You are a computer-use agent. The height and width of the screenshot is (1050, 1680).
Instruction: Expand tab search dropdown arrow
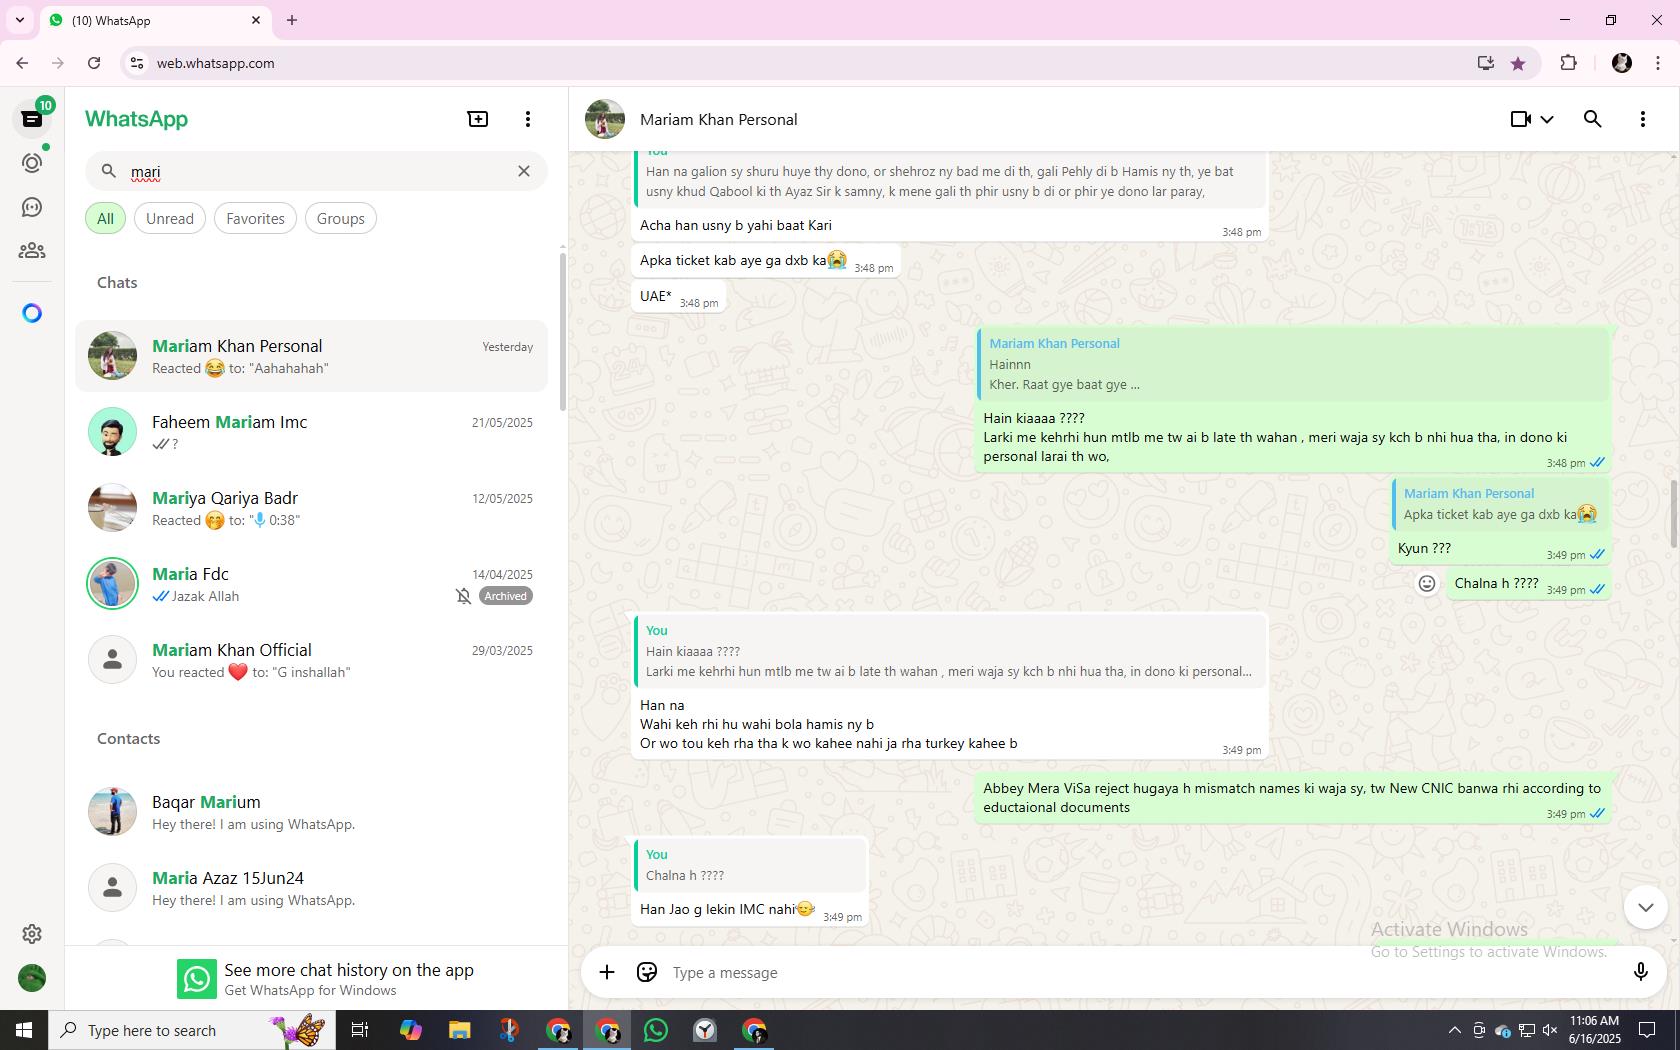(x=19, y=20)
